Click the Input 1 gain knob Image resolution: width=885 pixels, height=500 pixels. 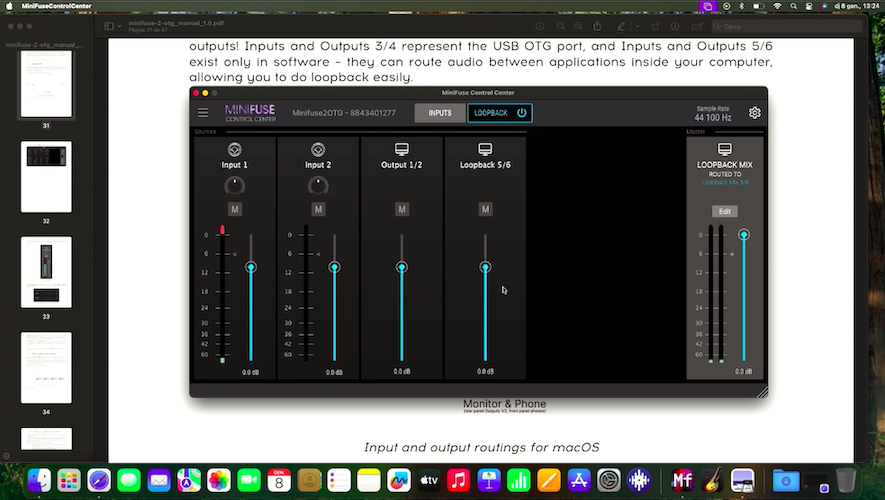tap(234, 185)
